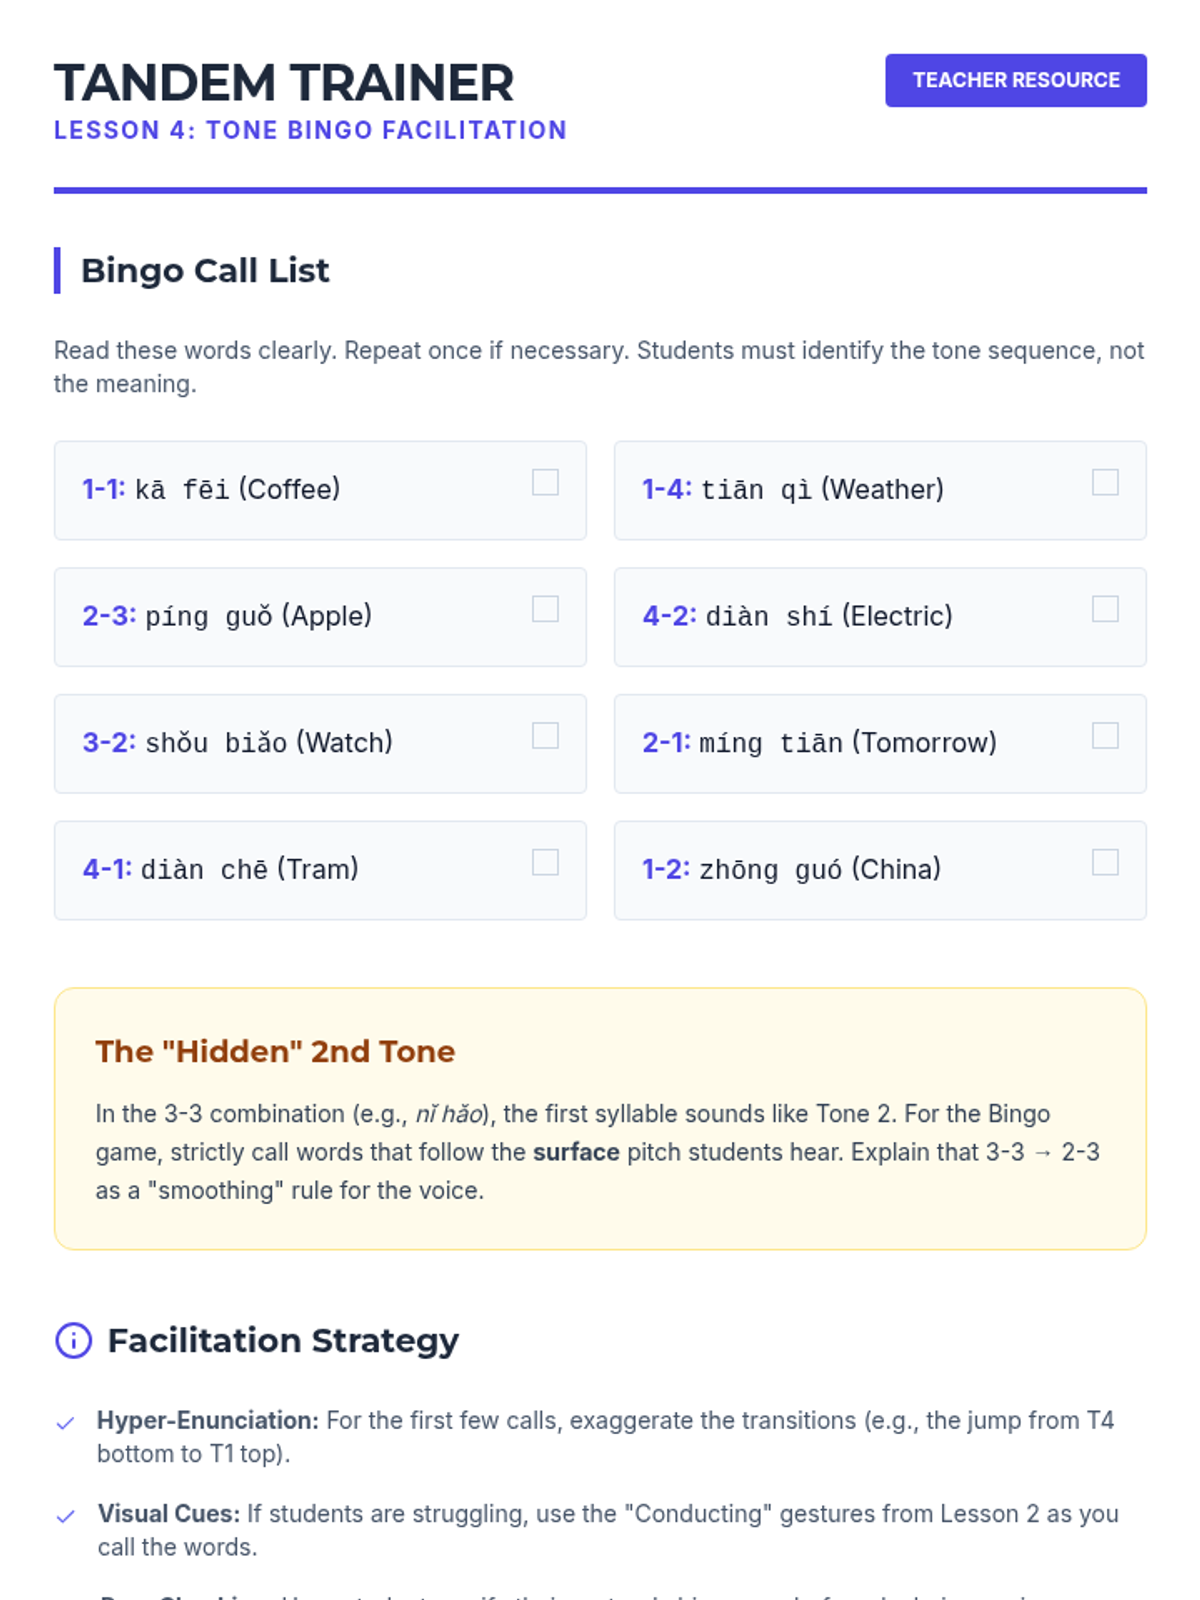Mark diàn chē (Tram) checkbox

(545, 863)
